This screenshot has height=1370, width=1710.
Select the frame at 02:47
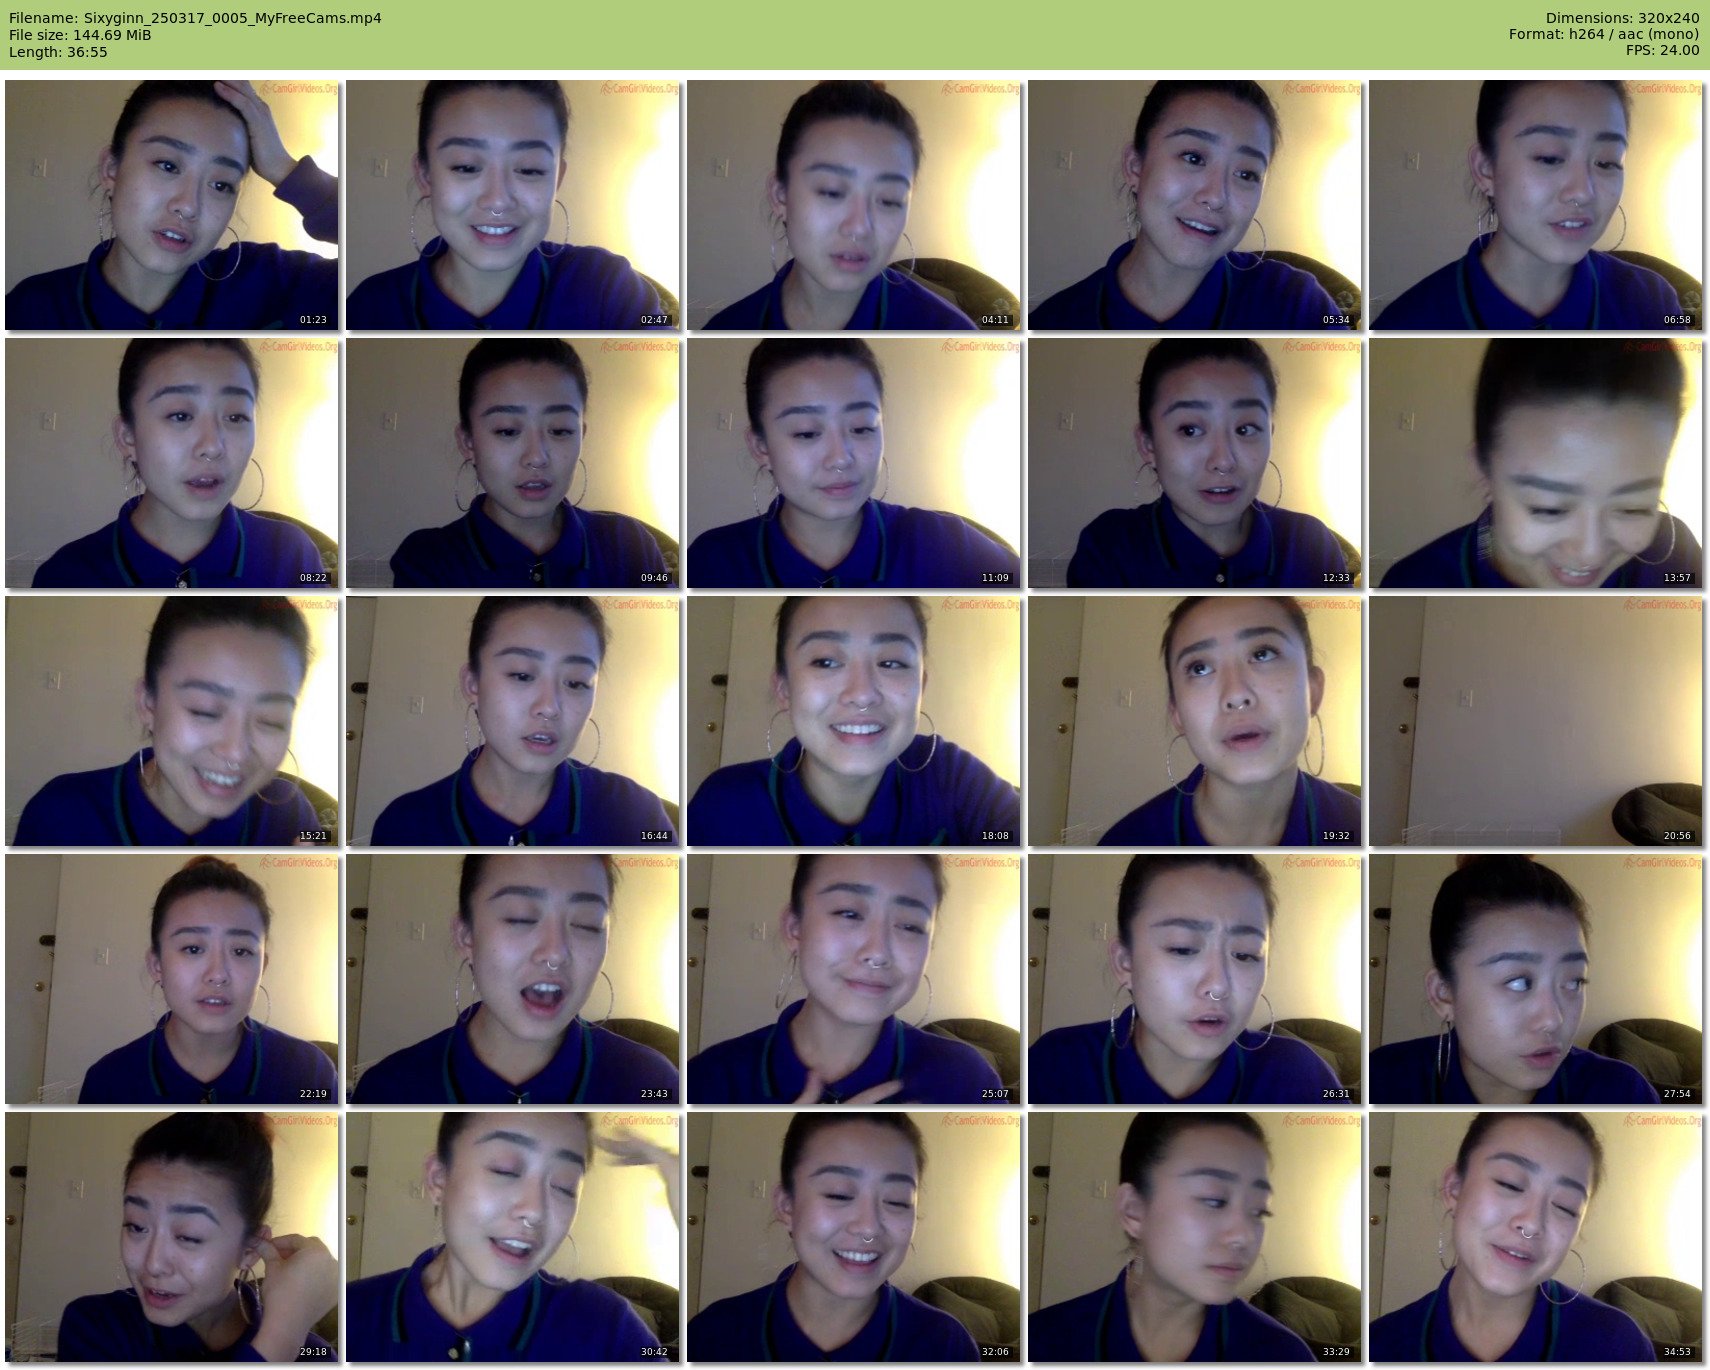point(512,205)
